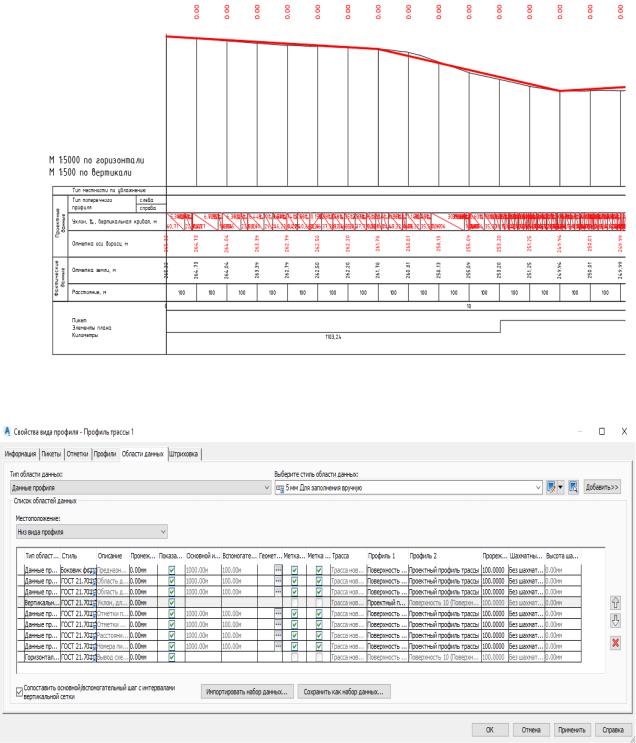
Task: Click Трасса column header
Action: click(348, 556)
